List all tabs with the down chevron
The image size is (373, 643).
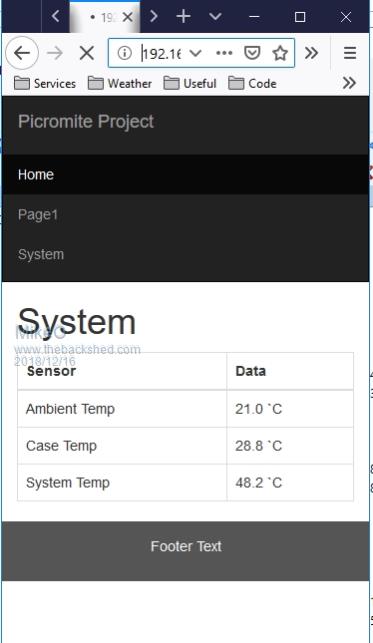(x=215, y=16)
